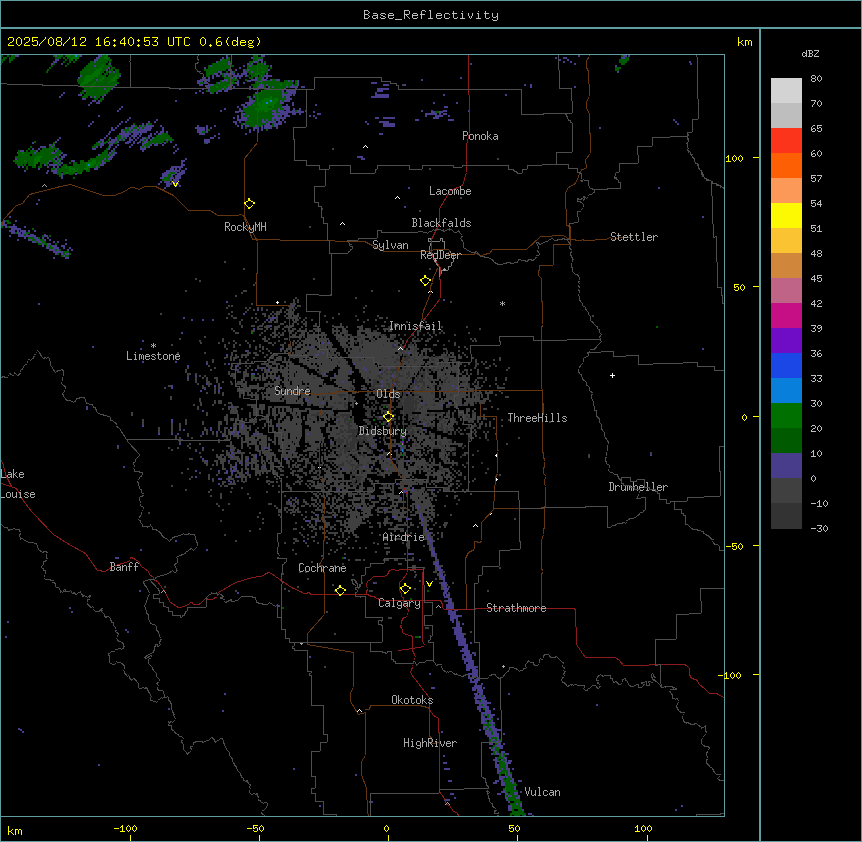The image size is (862, 842).
Task: Select the orange 57-60 dBZ legend color
Action: pyautogui.click(x=786, y=166)
